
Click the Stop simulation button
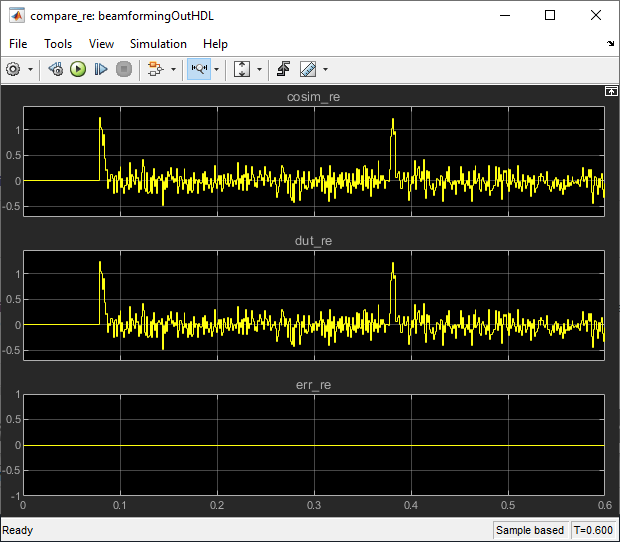tap(123, 69)
